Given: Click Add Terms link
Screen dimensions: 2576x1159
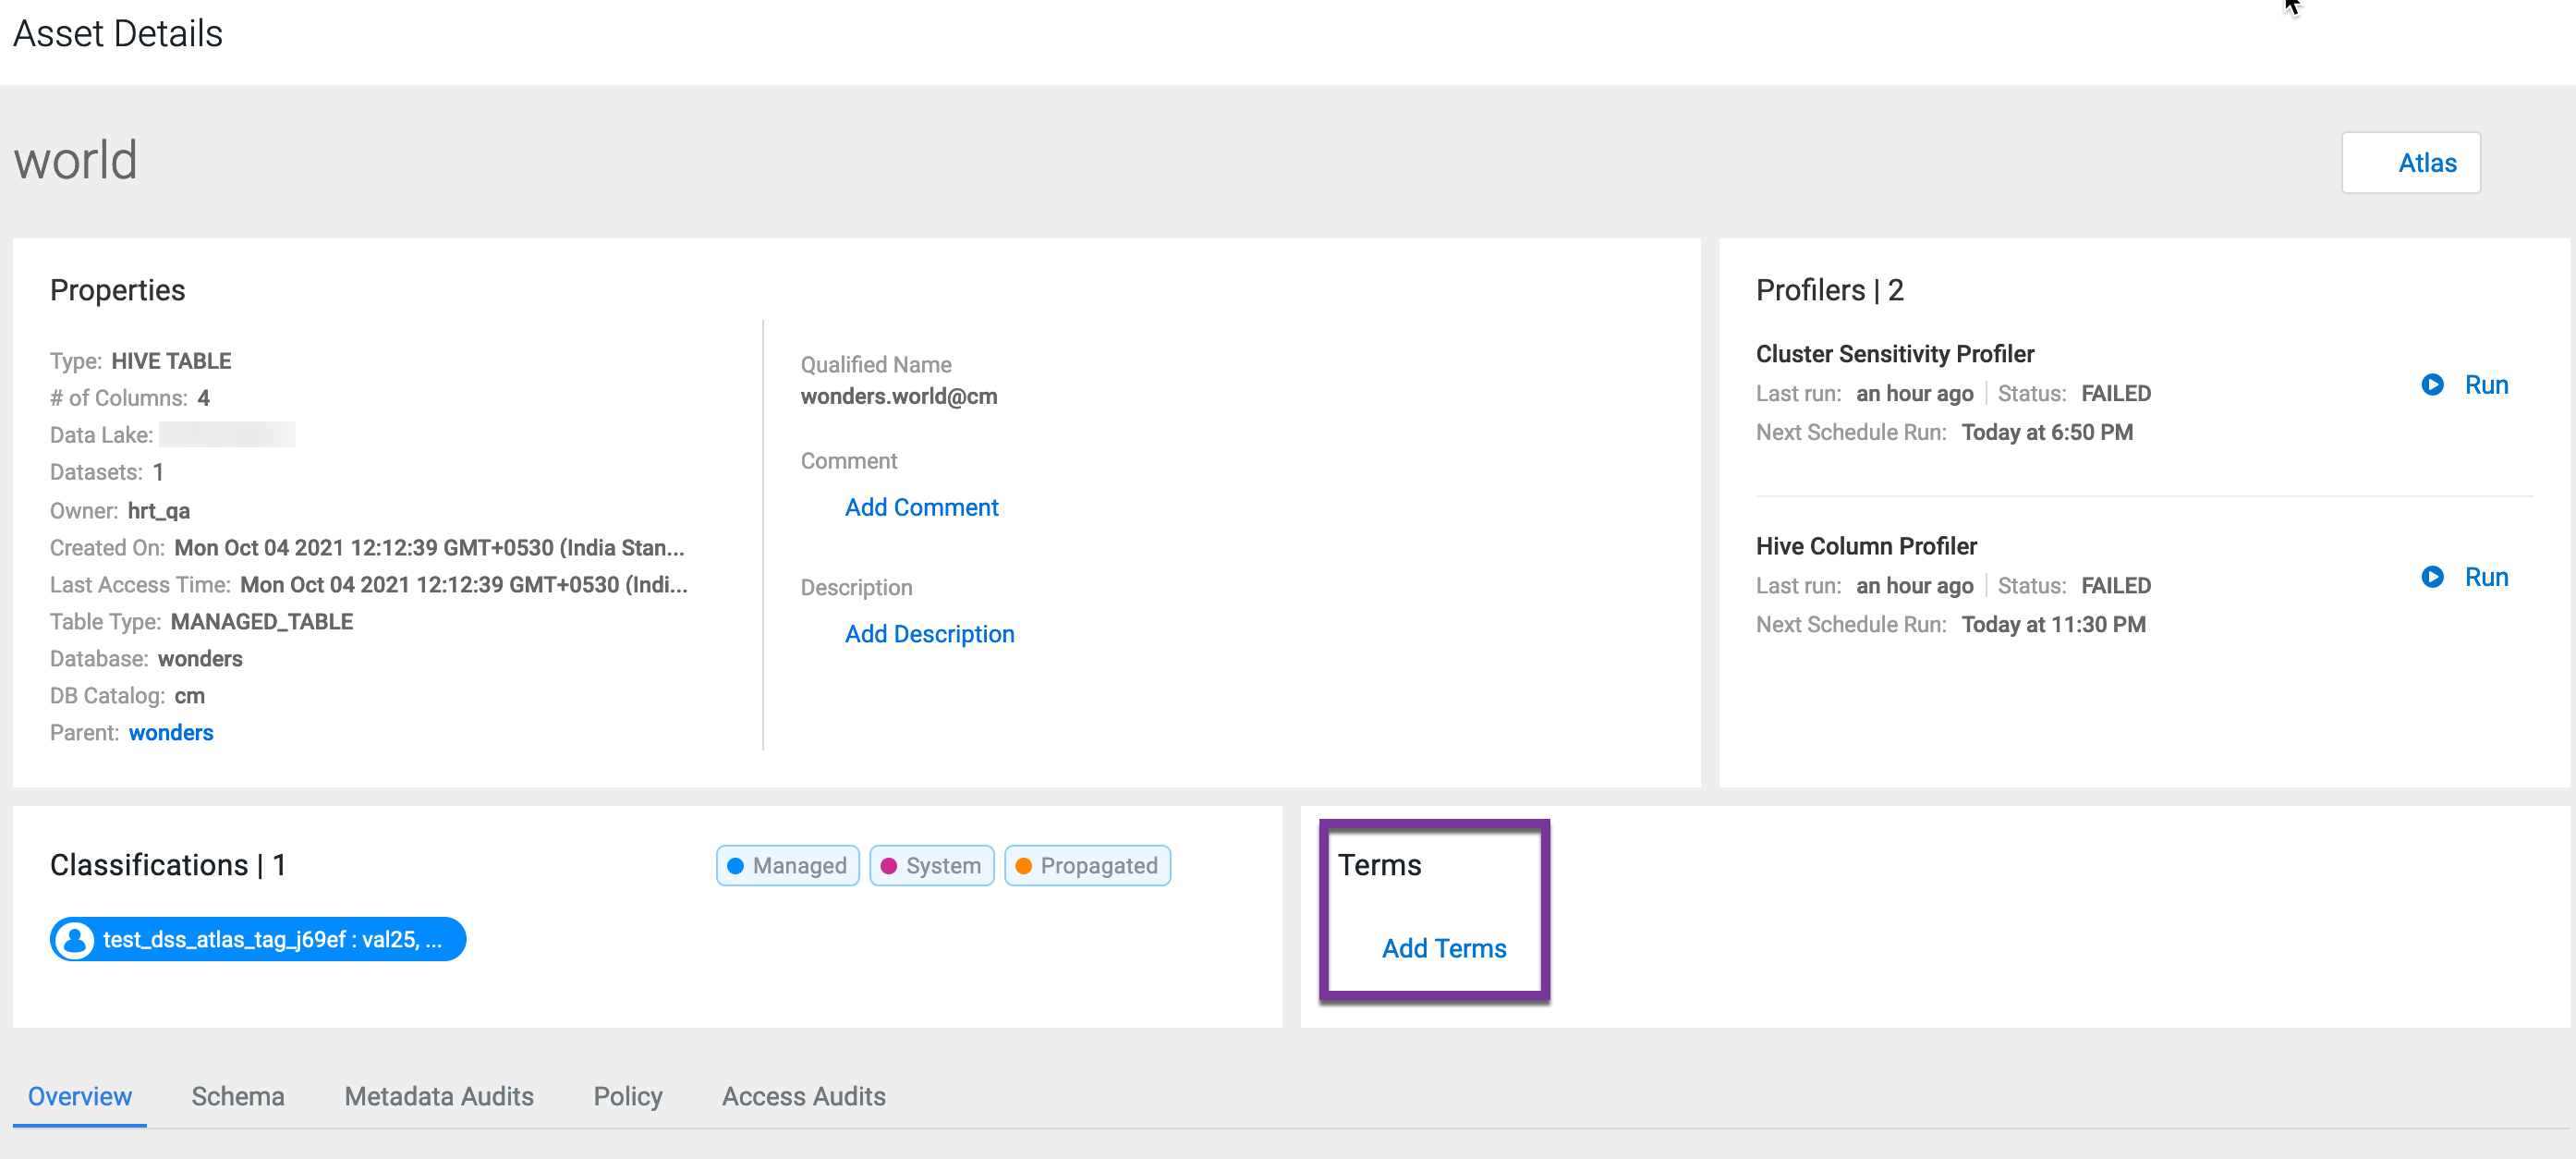Looking at the screenshot, I should [x=1443, y=948].
